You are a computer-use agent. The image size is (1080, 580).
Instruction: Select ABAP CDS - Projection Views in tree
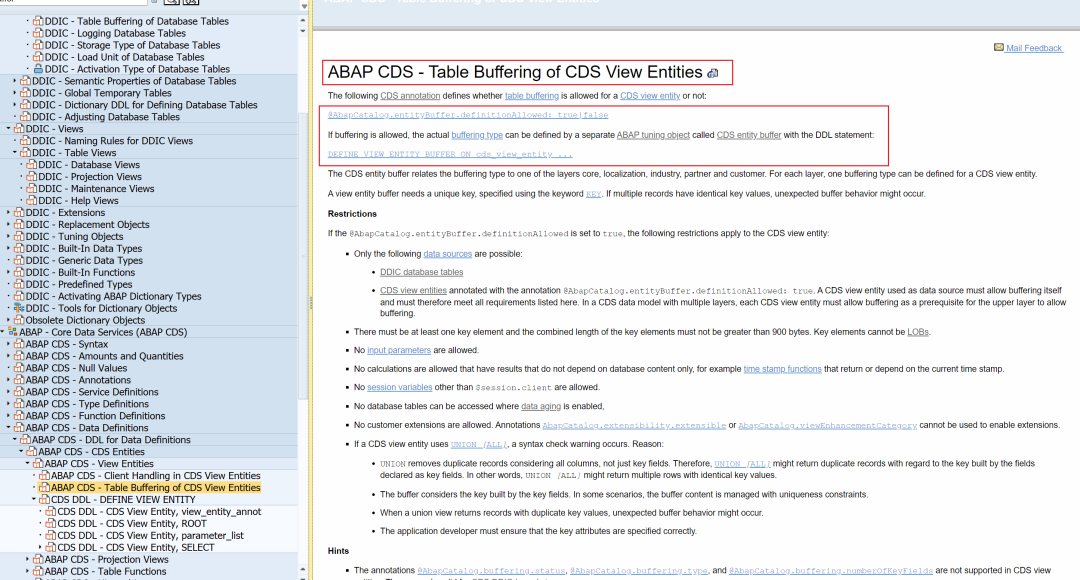tap(107, 560)
